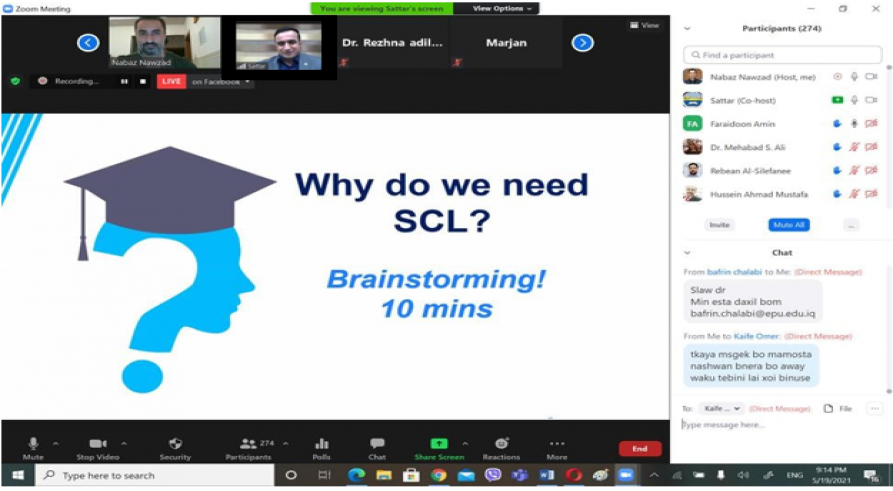893x491 pixels.
Task: Click the Find a participant search field
Action: coord(783,55)
